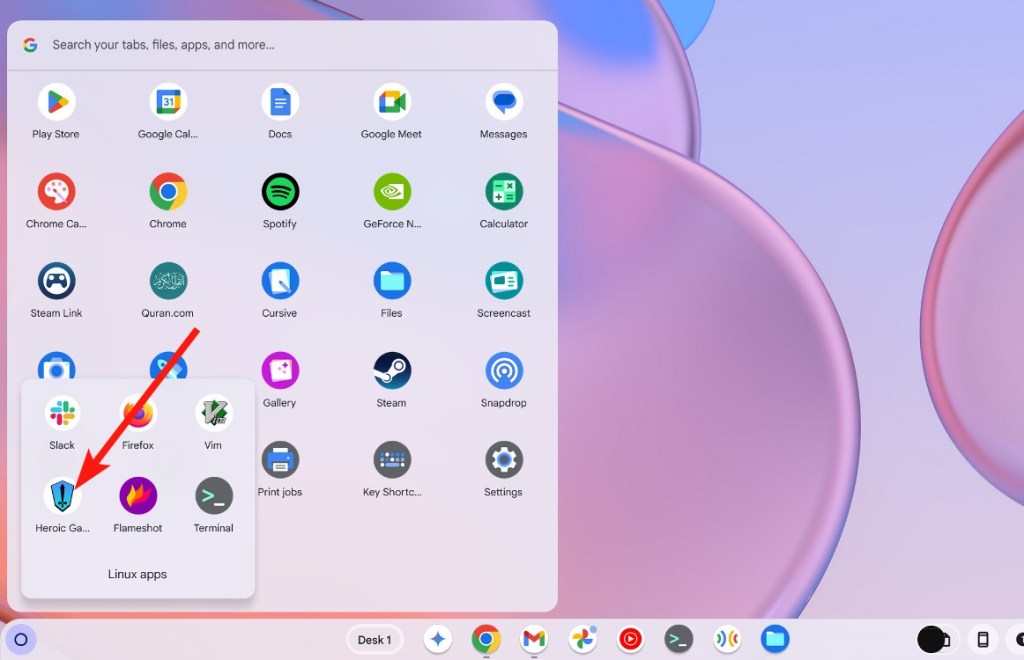Open the Calculator app
1024x660 pixels.
coord(504,192)
